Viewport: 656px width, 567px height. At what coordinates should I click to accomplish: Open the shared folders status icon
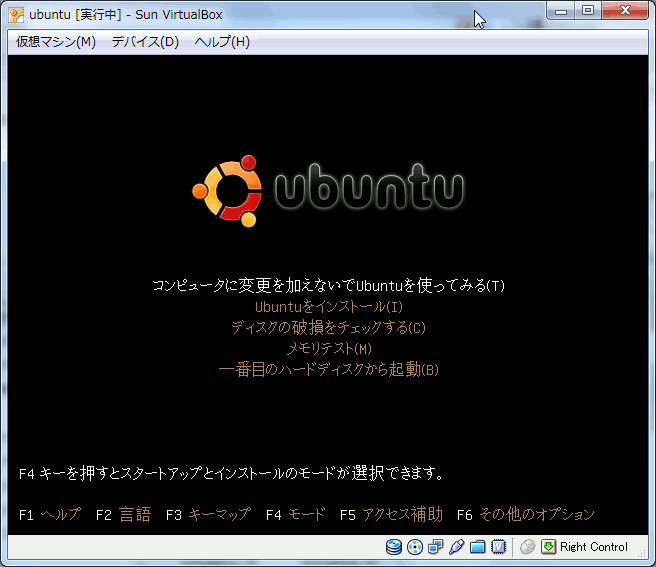[x=477, y=547]
